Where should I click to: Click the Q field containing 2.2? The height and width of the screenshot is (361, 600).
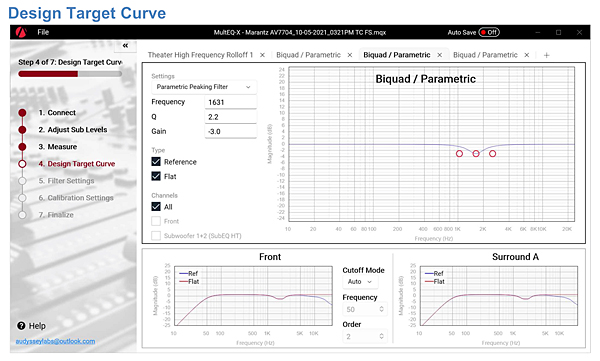point(231,117)
